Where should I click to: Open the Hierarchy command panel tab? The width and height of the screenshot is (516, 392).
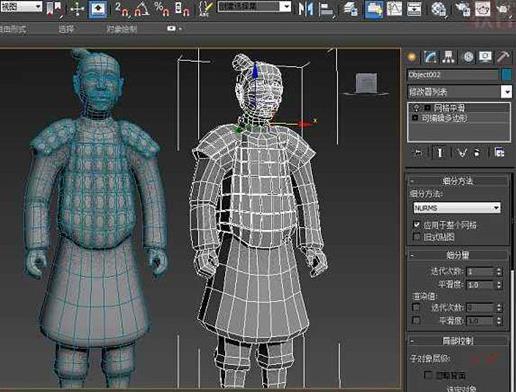tap(449, 57)
